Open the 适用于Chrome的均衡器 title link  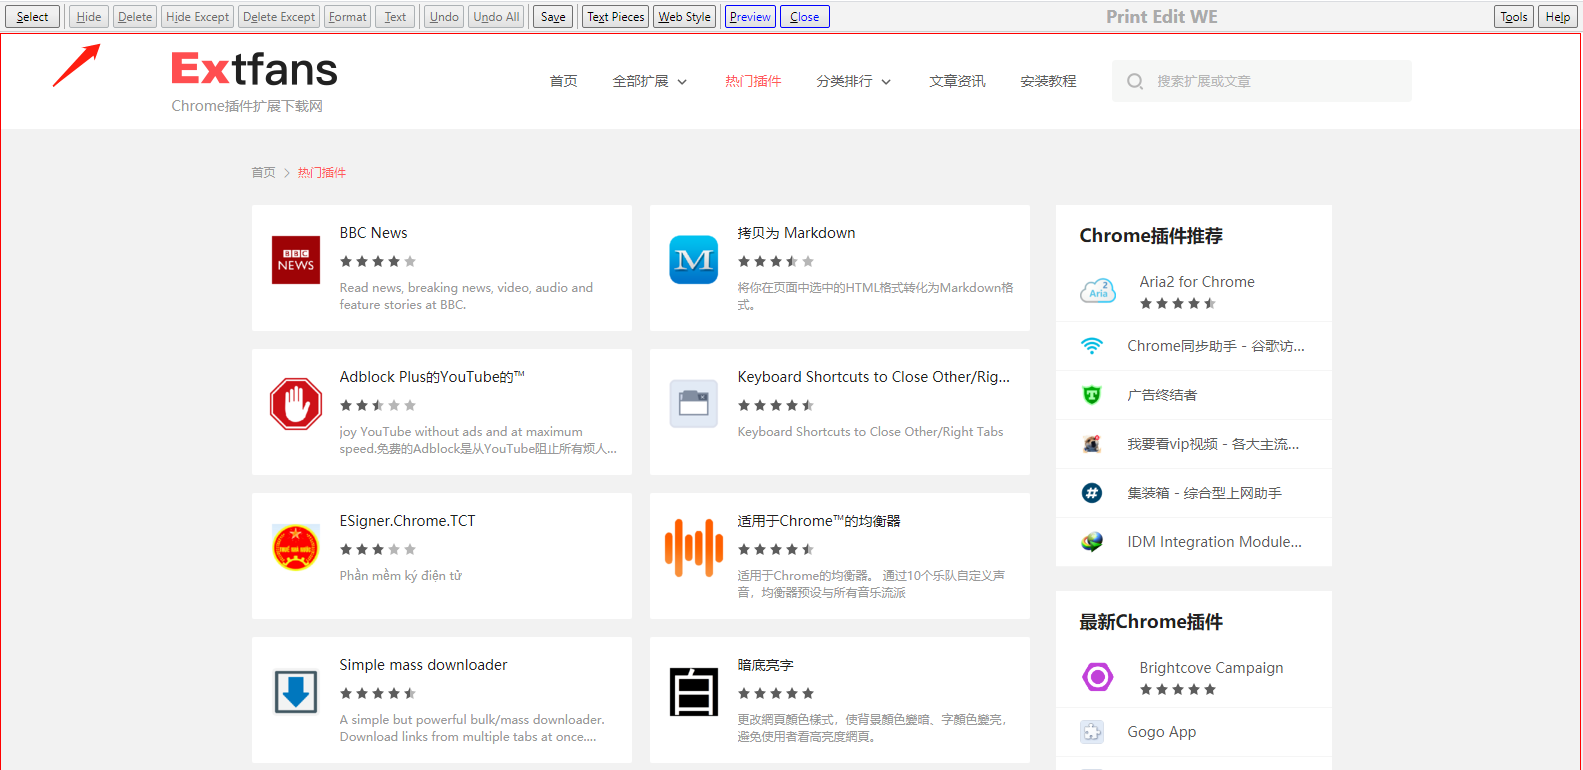tap(819, 521)
